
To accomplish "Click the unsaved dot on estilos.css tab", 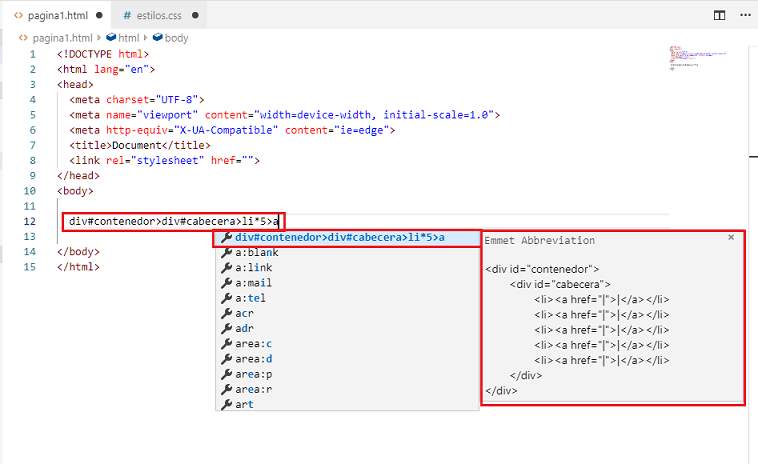I will tap(195, 15).
